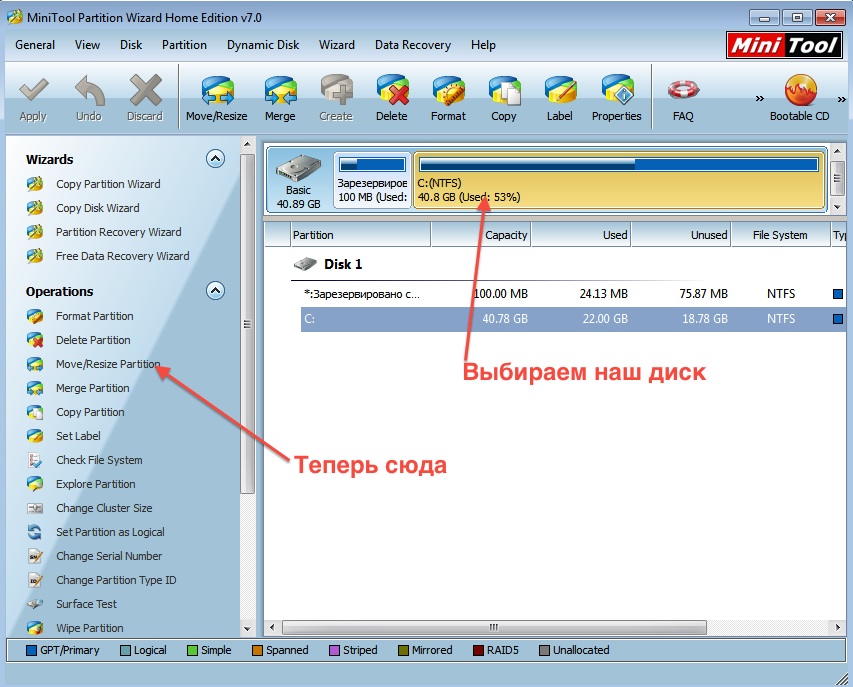Image resolution: width=853 pixels, height=687 pixels.
Task: Click the Label toolbar icon
Action: click(x=560, y=98)
